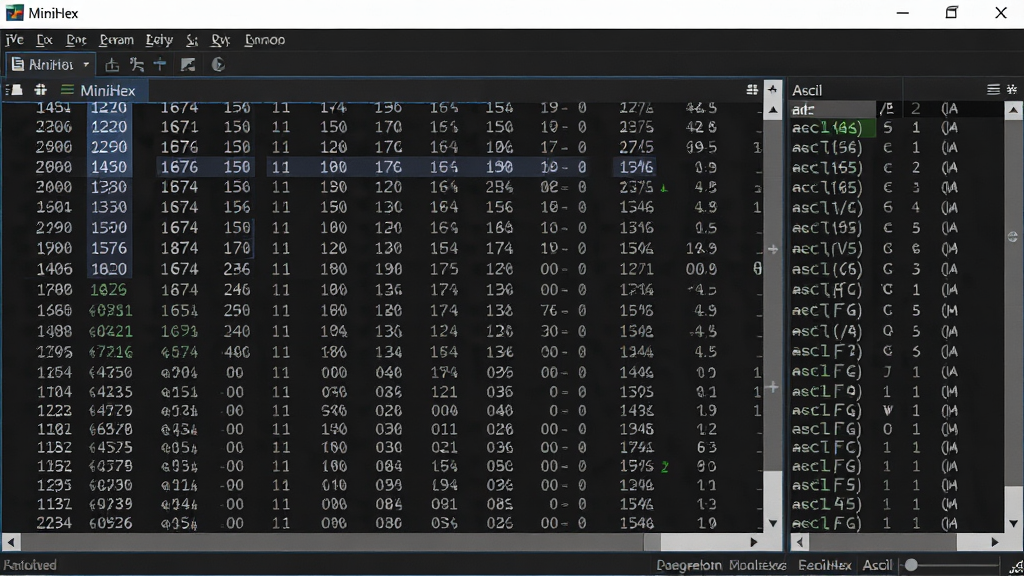Click the icon right of the Ascii panel hamburger
1024x576 pixels.
[x=1012, y=89]
